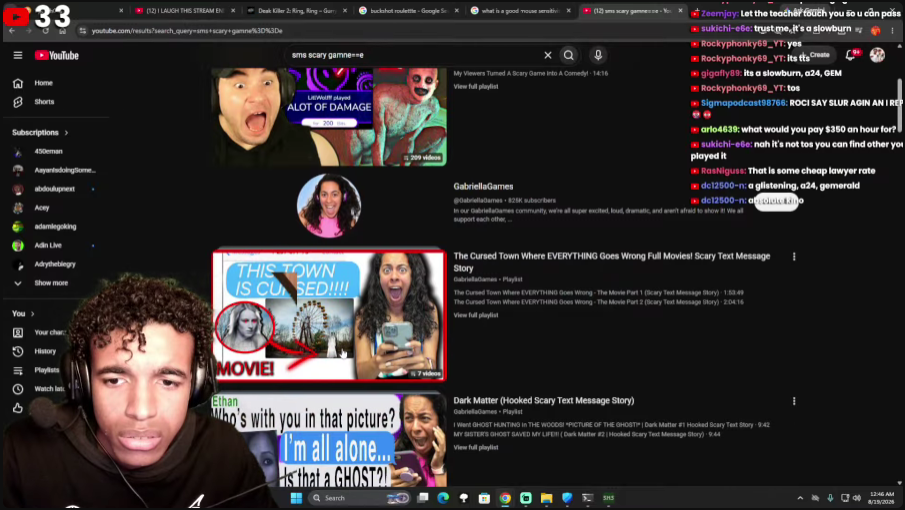Open the adamlegoking subscription
This screenshot has width=905, height=510.
[55, 227]
